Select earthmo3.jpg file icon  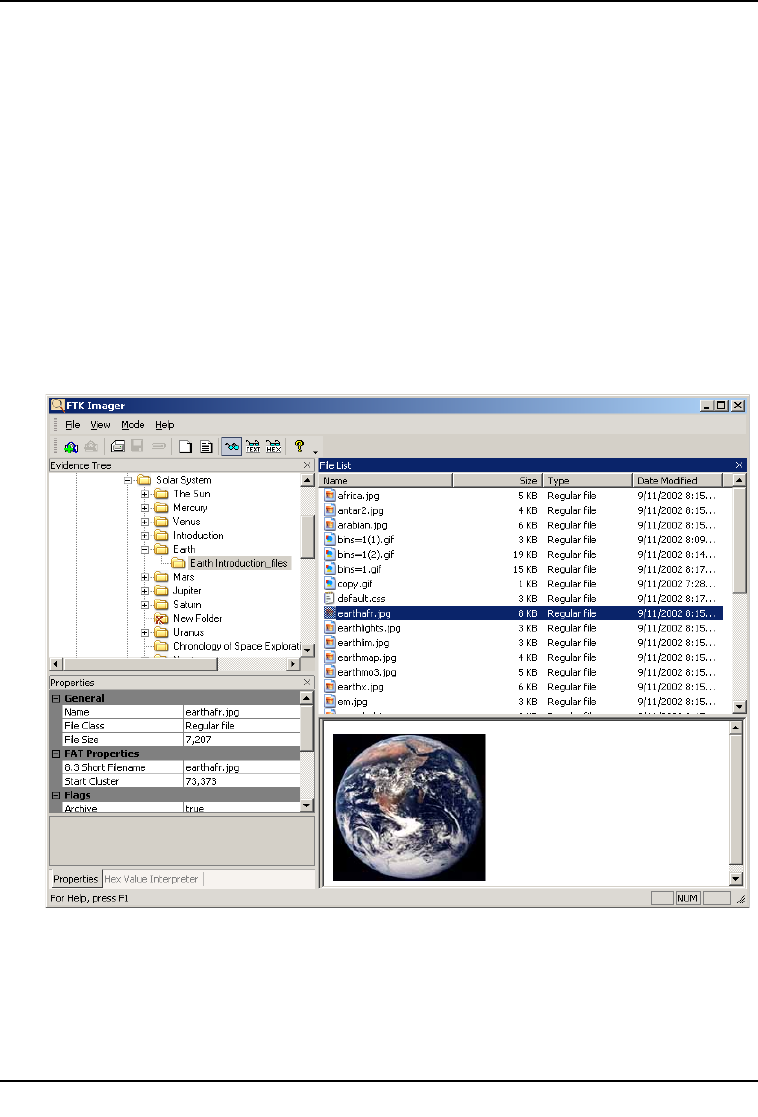(330, 672)
